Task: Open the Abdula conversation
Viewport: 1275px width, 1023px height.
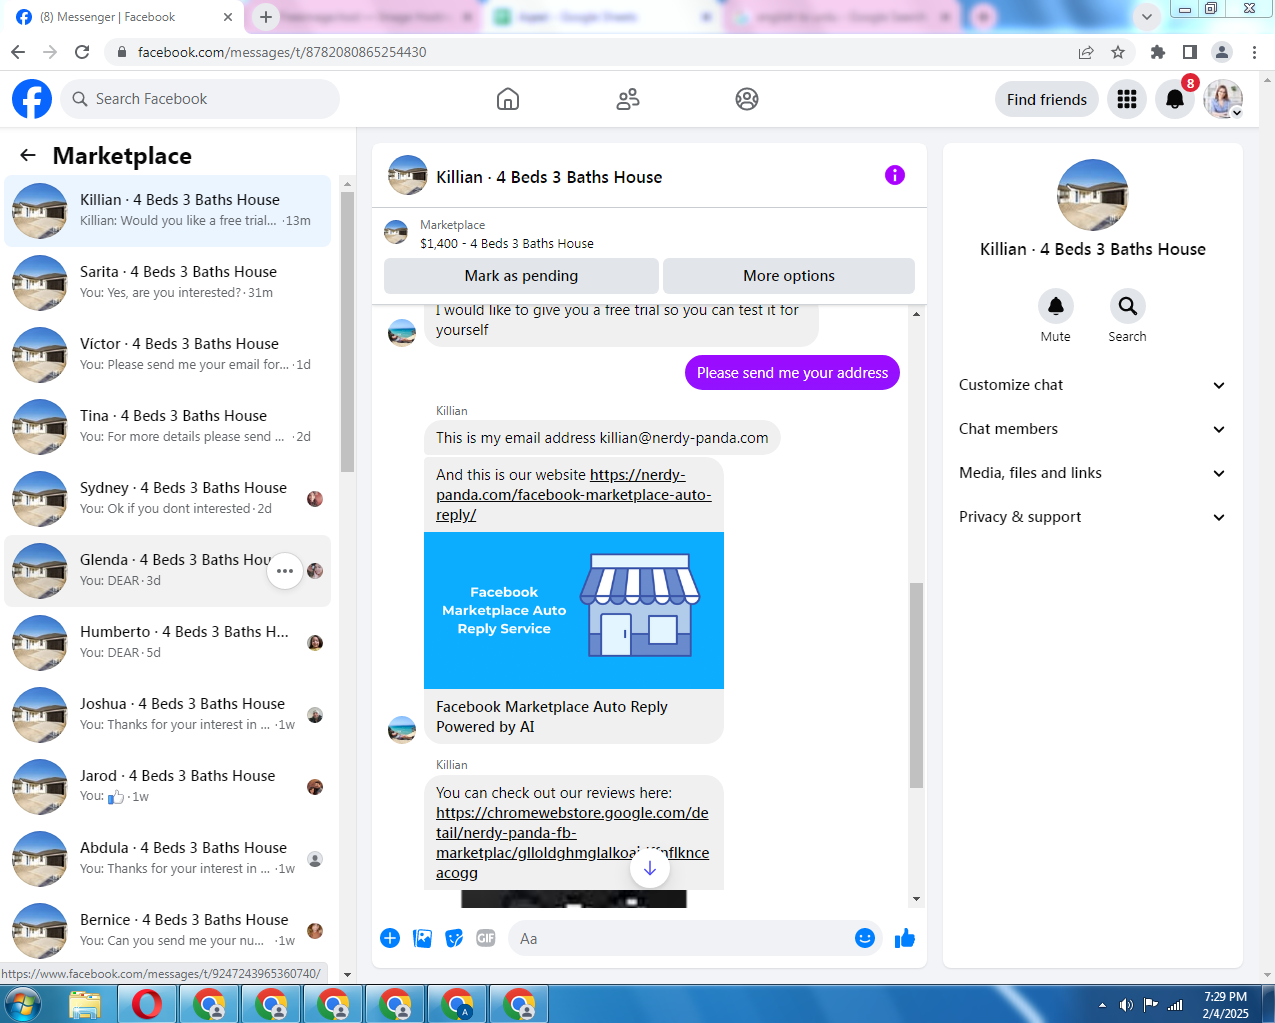Action: tap(168, 859)
